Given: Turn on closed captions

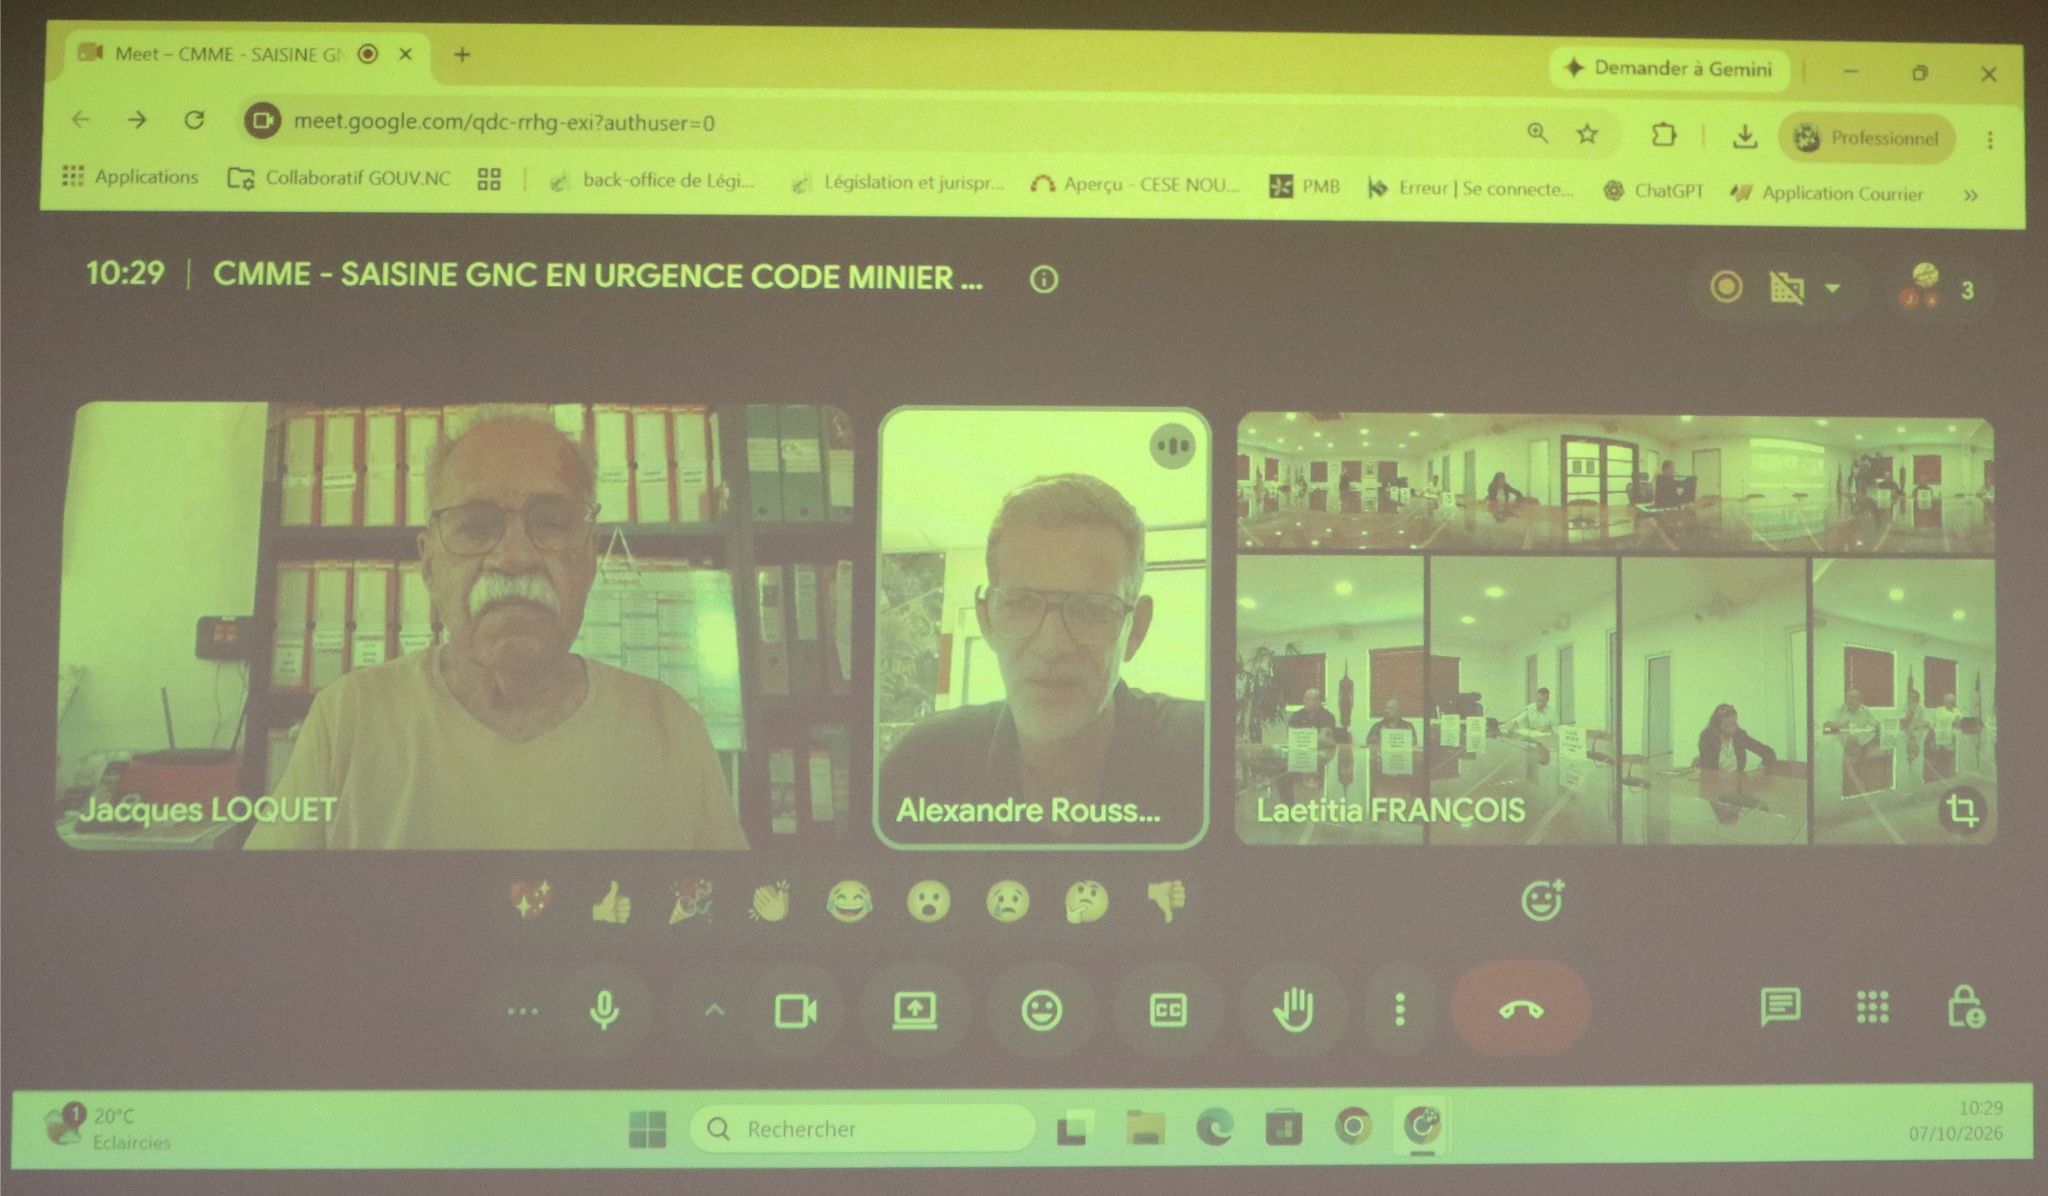Looking at the screenshot, I should click(1167, 1010).
